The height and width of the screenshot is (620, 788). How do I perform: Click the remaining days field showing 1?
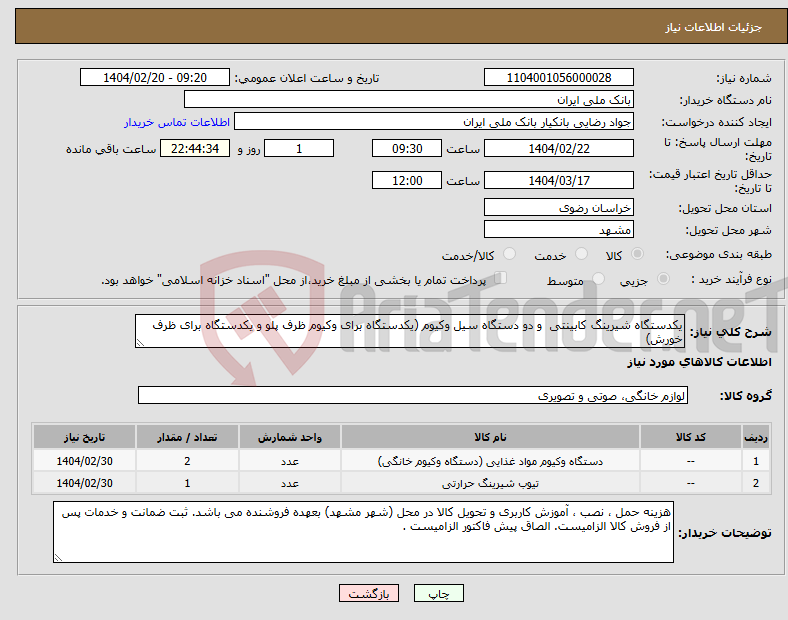[299, 149]
